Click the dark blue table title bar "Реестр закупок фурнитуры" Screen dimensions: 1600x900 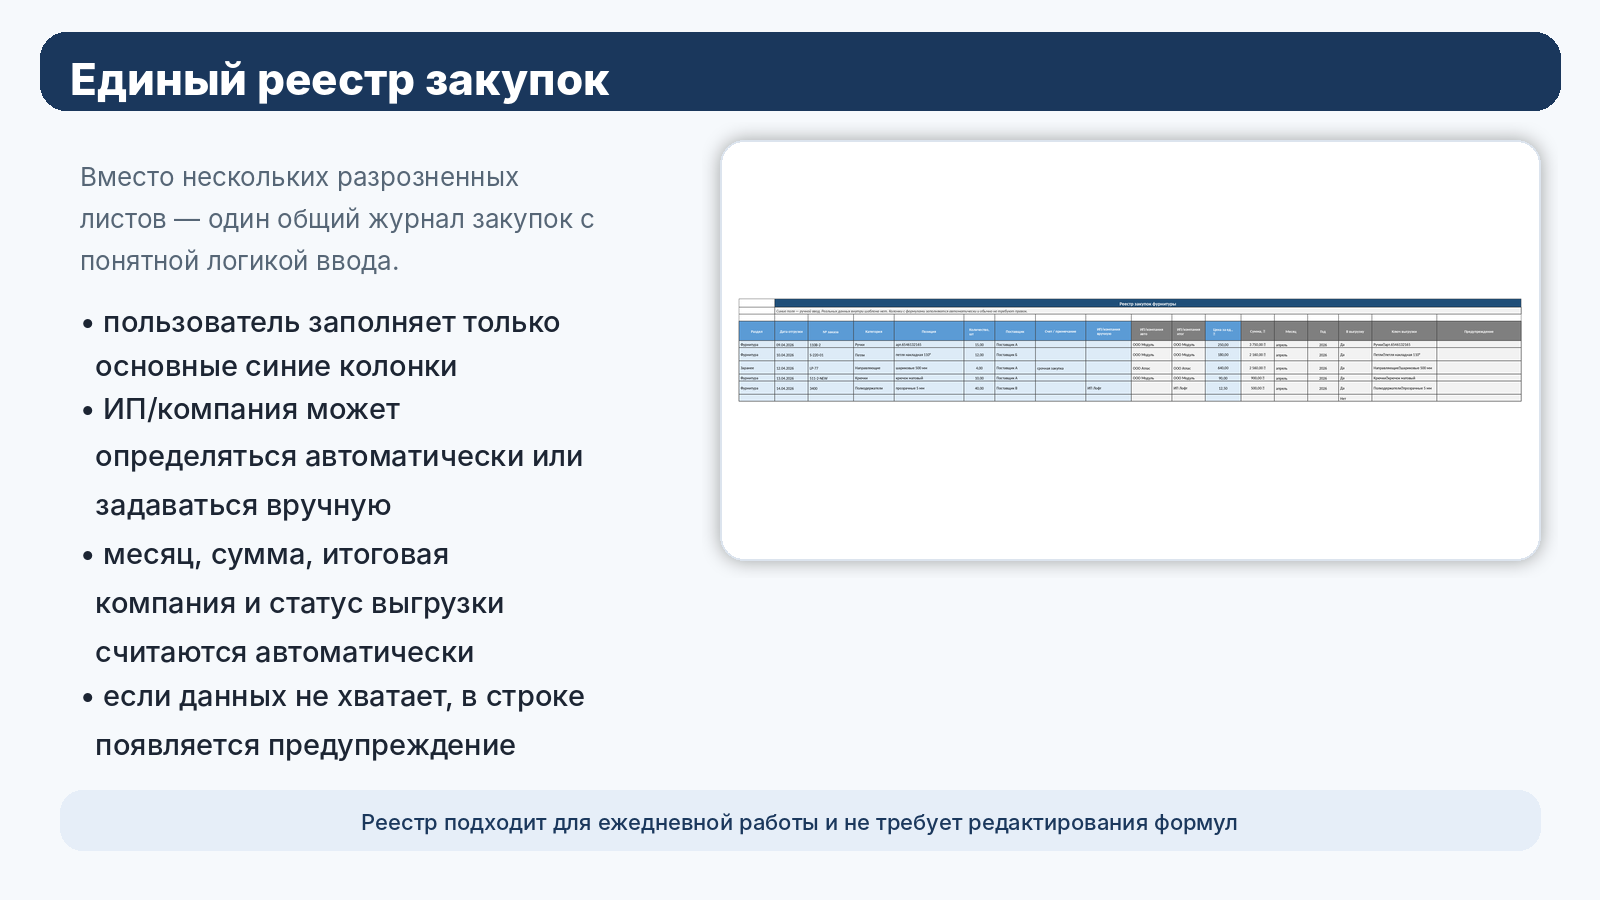coord(1147,303)
